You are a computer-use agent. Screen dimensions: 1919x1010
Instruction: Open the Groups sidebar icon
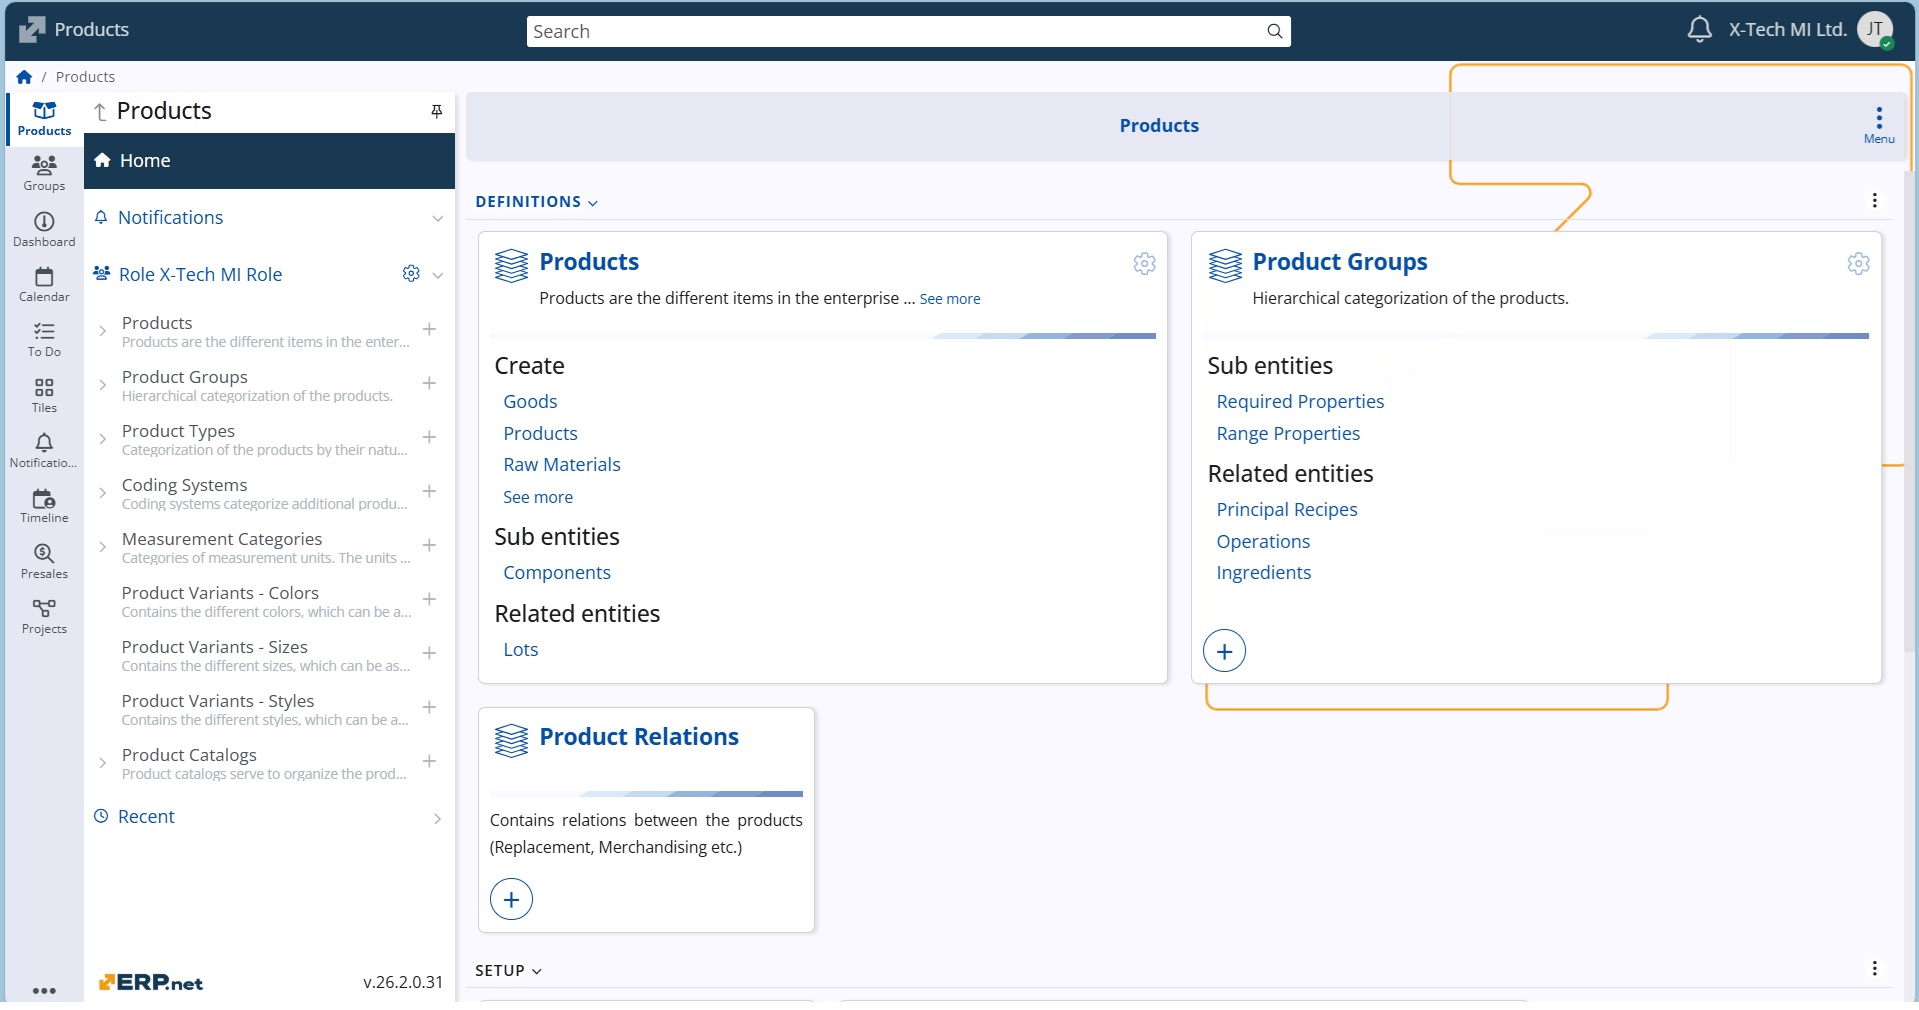point(44,172)
